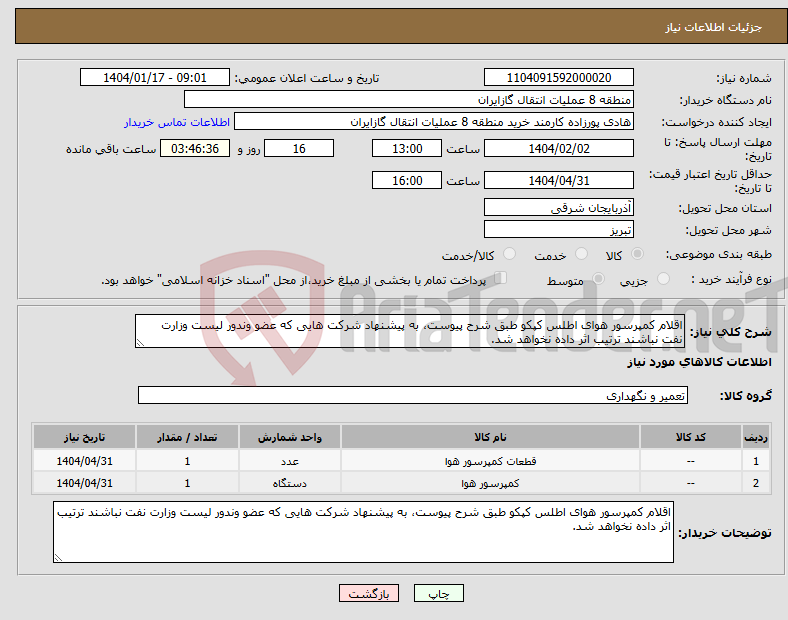Click the واحد شمارش column header
The width and height of the screenshot is (788, 620).
click(290, 437)
